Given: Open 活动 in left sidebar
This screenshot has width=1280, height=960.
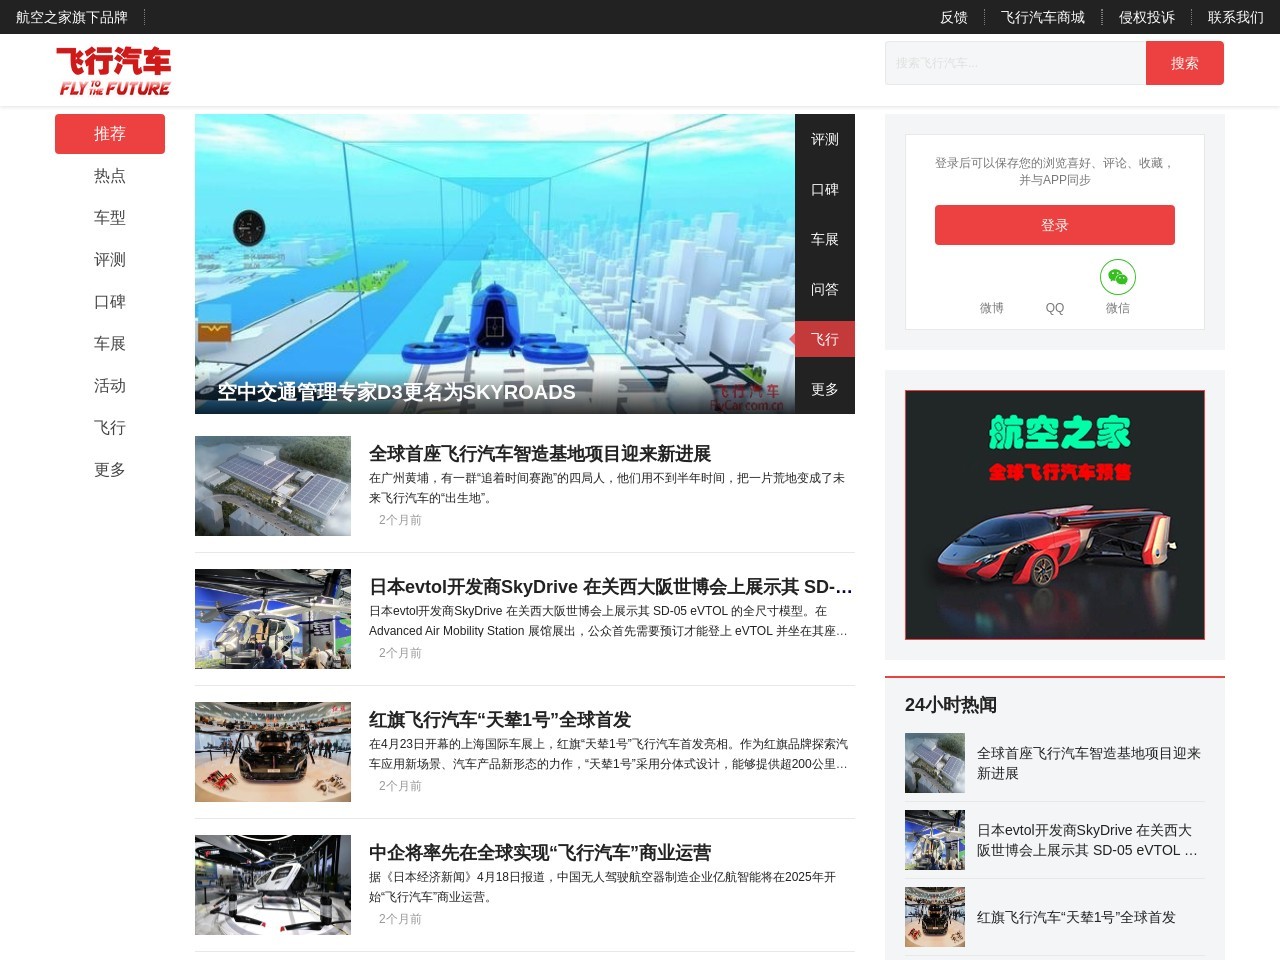Looking at the screenshot, I should [x=110, y=386].
